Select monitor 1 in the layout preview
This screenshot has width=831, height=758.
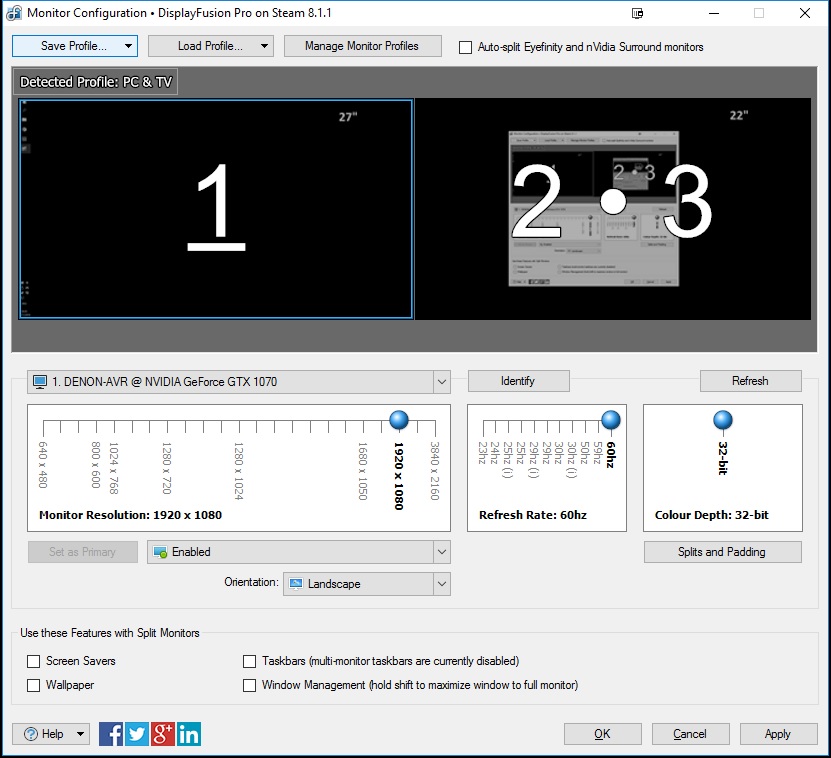215,208
